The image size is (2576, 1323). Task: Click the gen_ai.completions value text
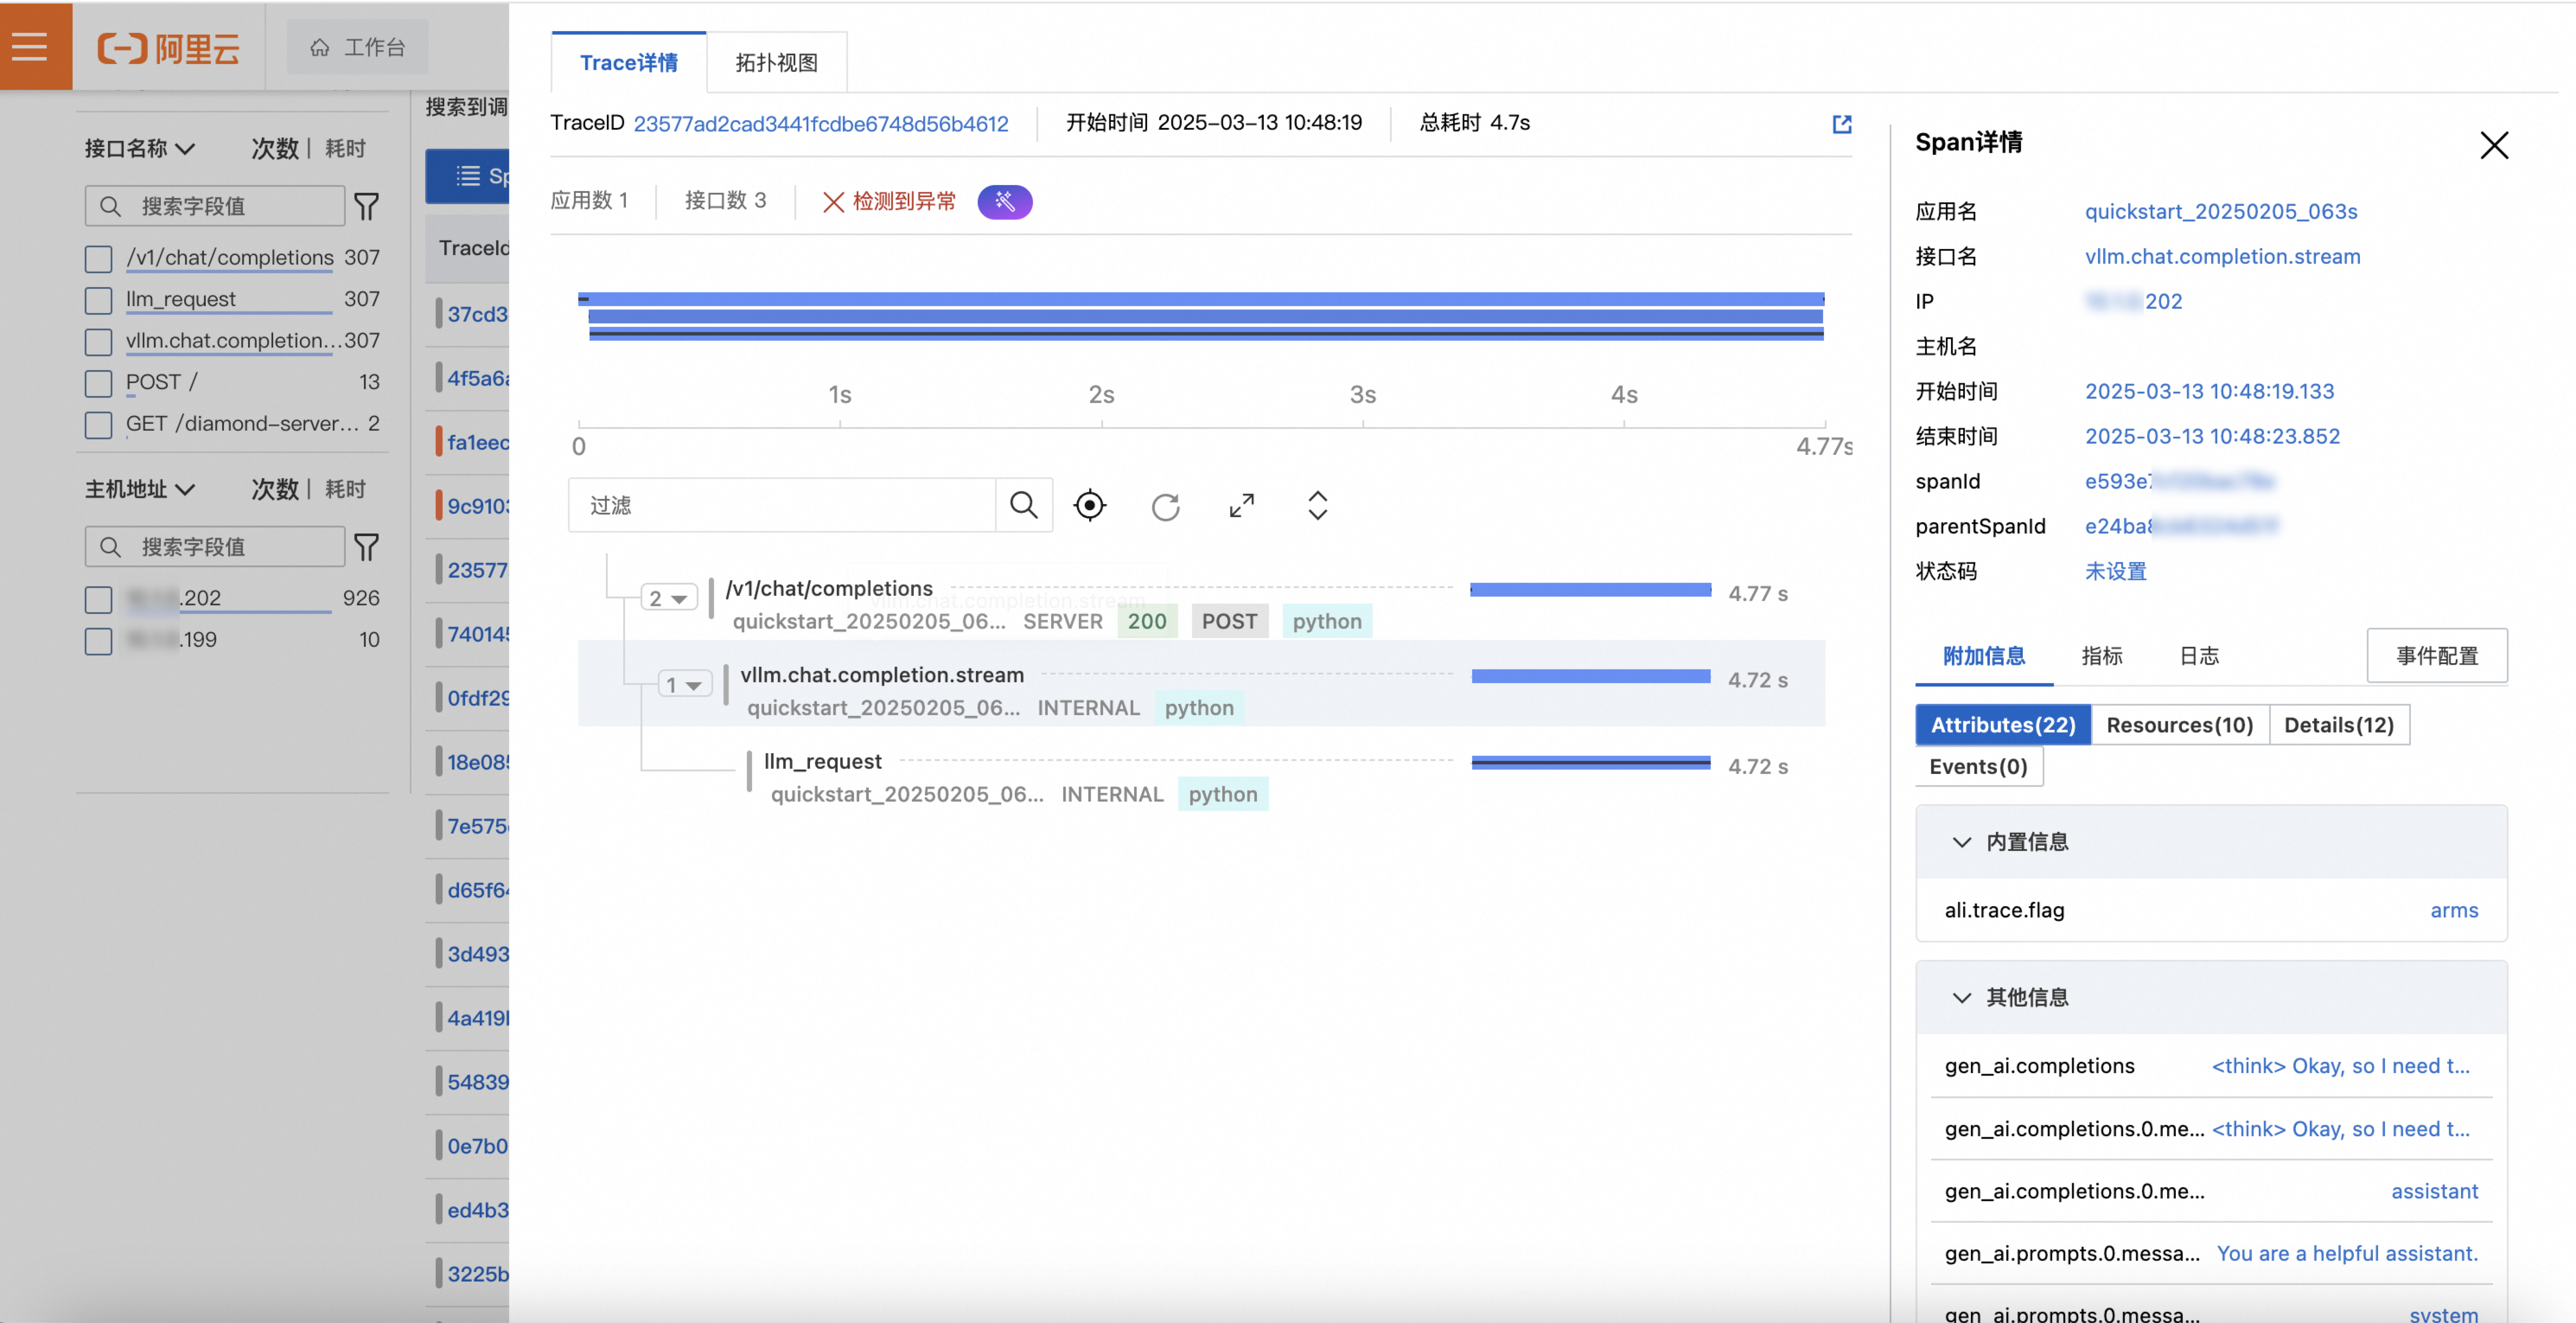2340,1066
